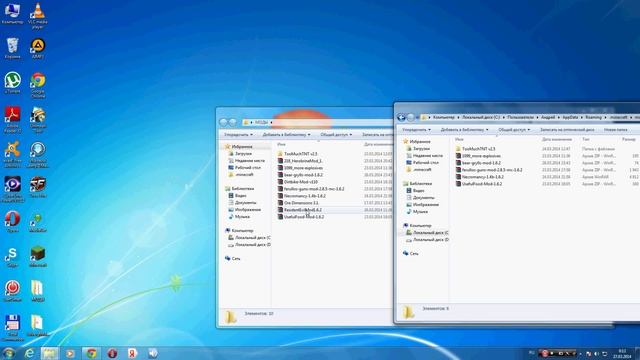The image size is (640, 360).
Task: Select bear-grylls-mod file in the front window
Action: [x=481, y=163]
